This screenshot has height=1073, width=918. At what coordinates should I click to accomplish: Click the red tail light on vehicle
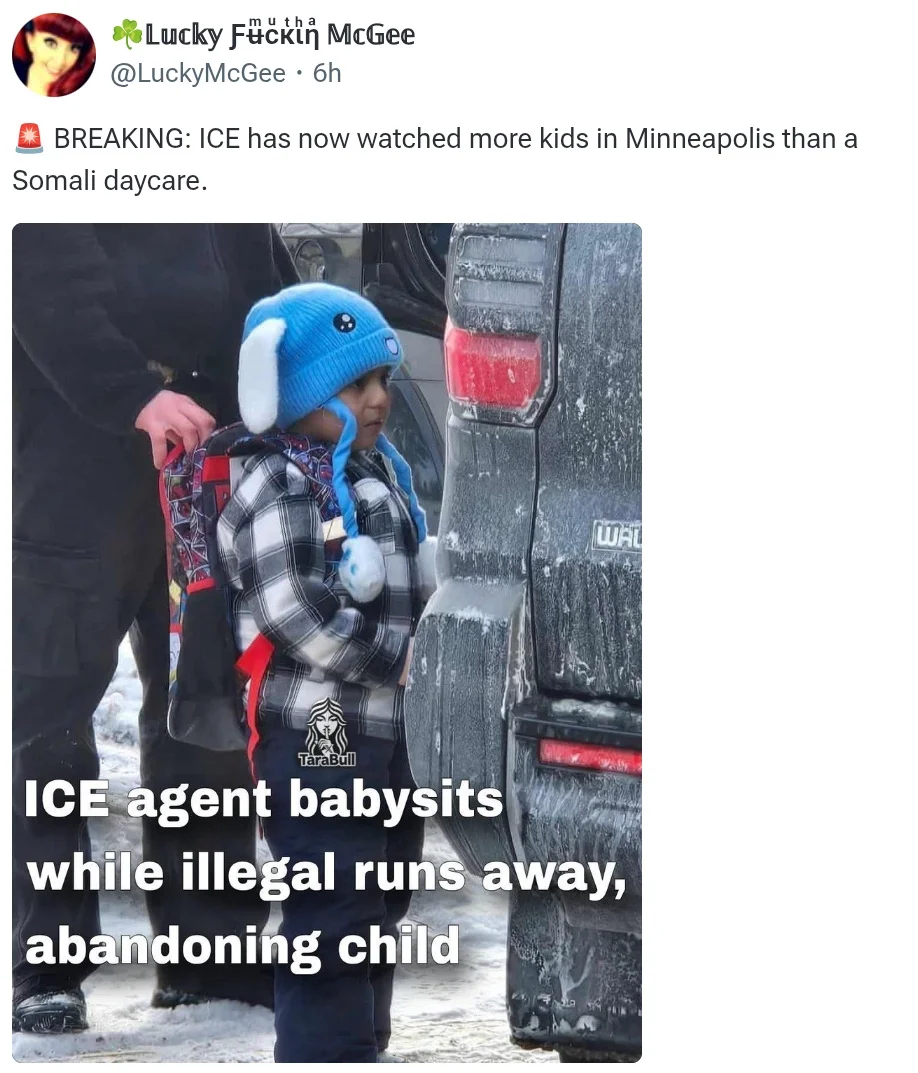pyautogui.click(x=492, y=368)
